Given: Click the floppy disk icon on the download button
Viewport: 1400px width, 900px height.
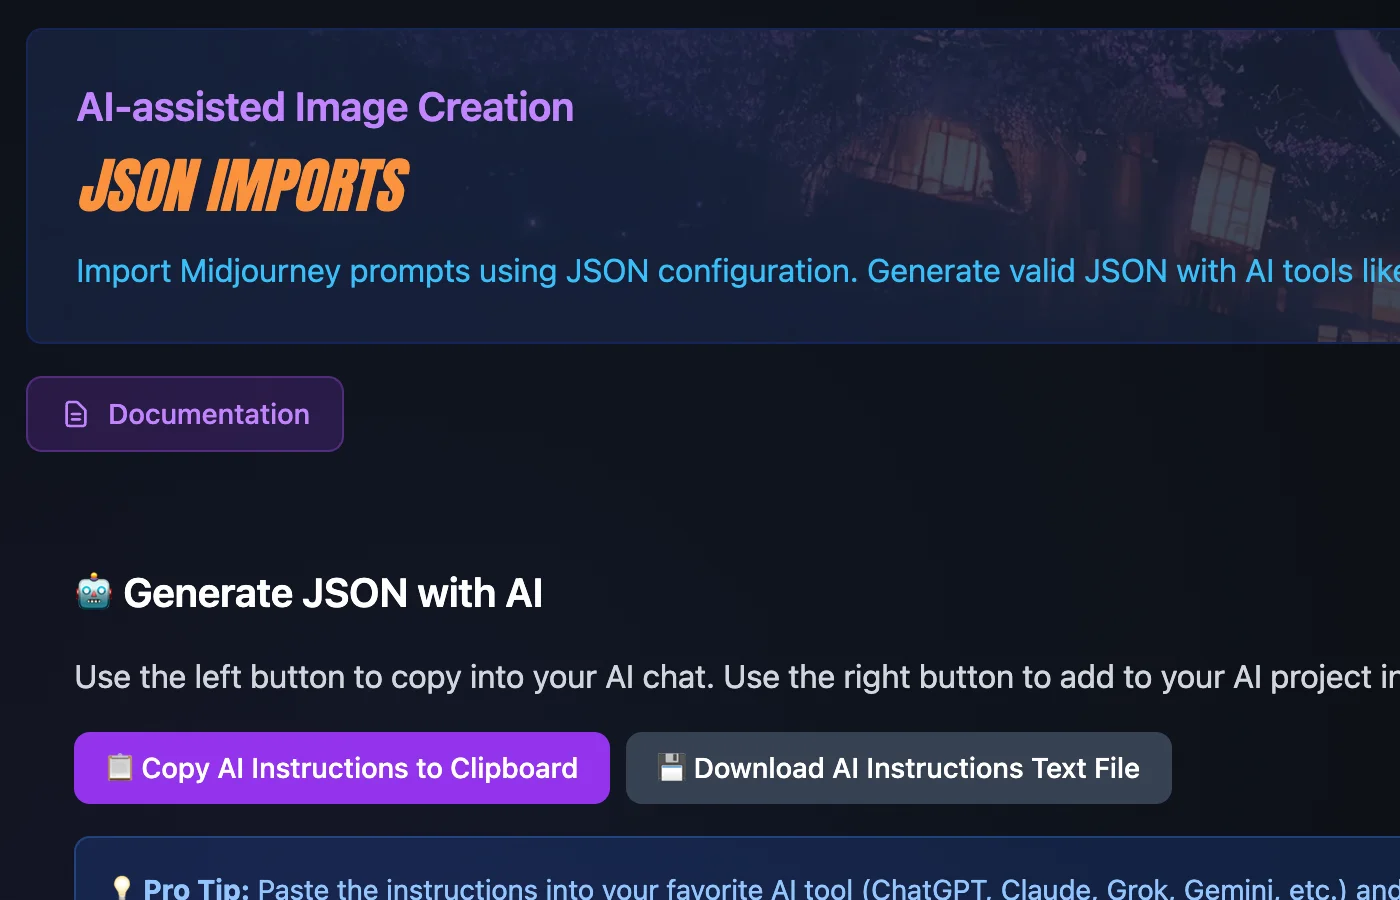Looking at the screenshot, I should click(670, 768).
